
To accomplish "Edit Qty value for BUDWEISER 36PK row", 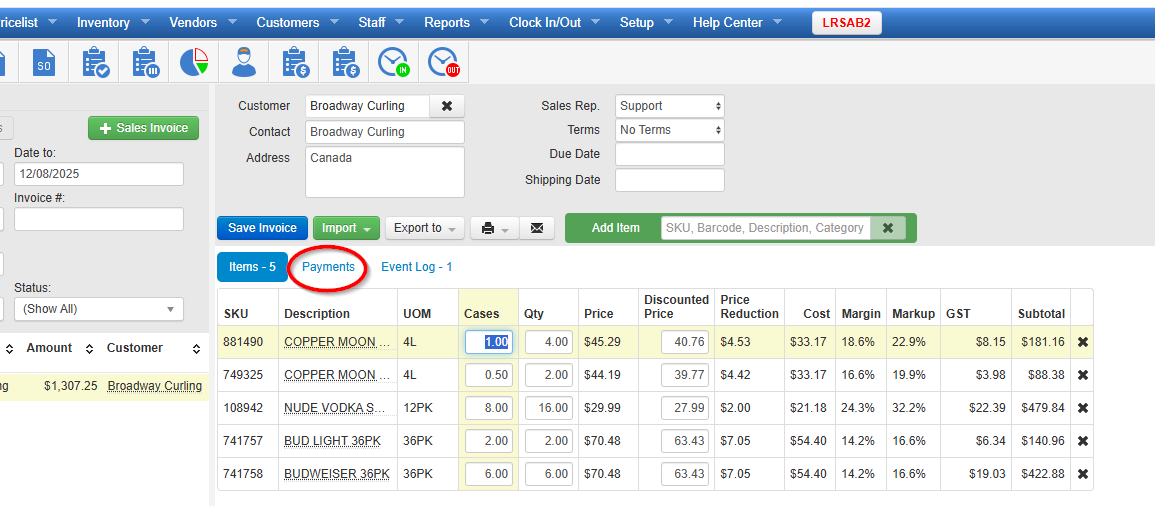I will (549, 474).
